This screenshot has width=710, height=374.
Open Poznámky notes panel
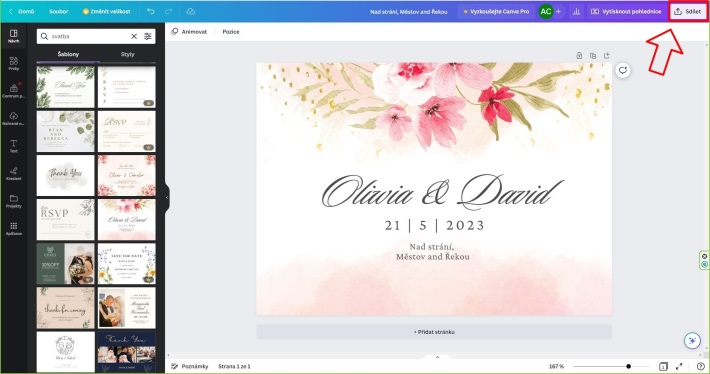190,366
